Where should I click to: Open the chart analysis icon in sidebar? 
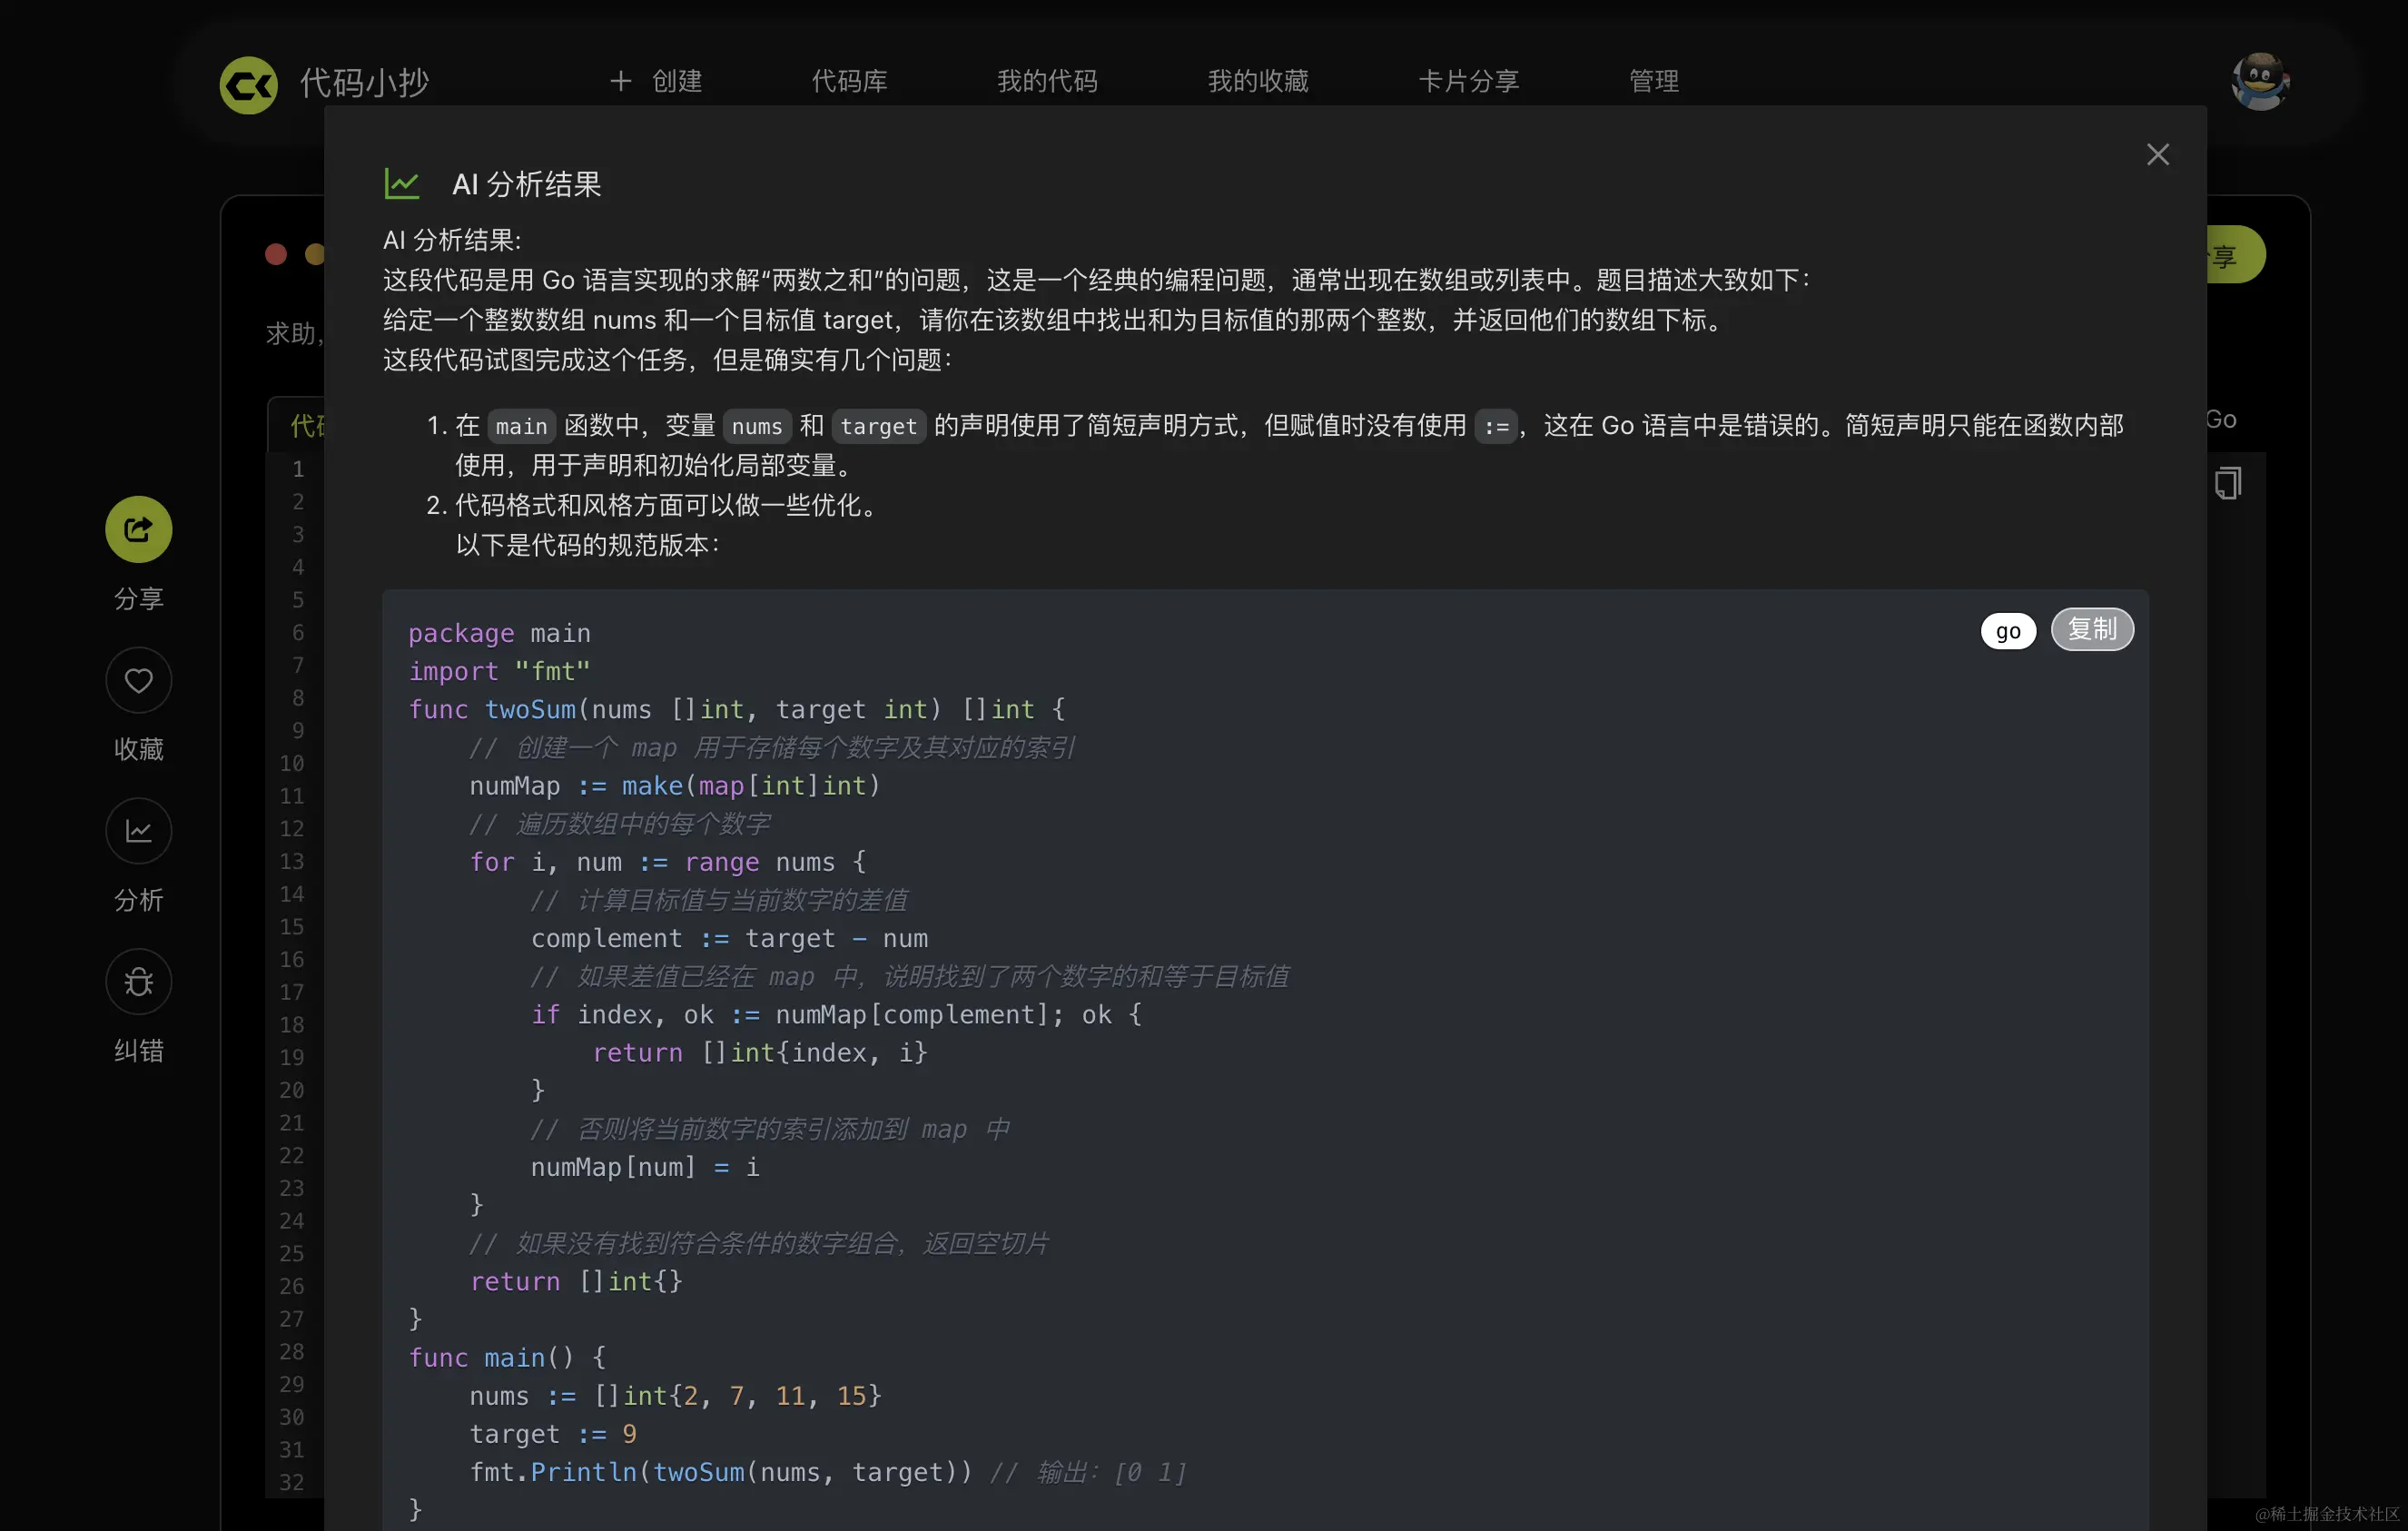tap(138, 831)
